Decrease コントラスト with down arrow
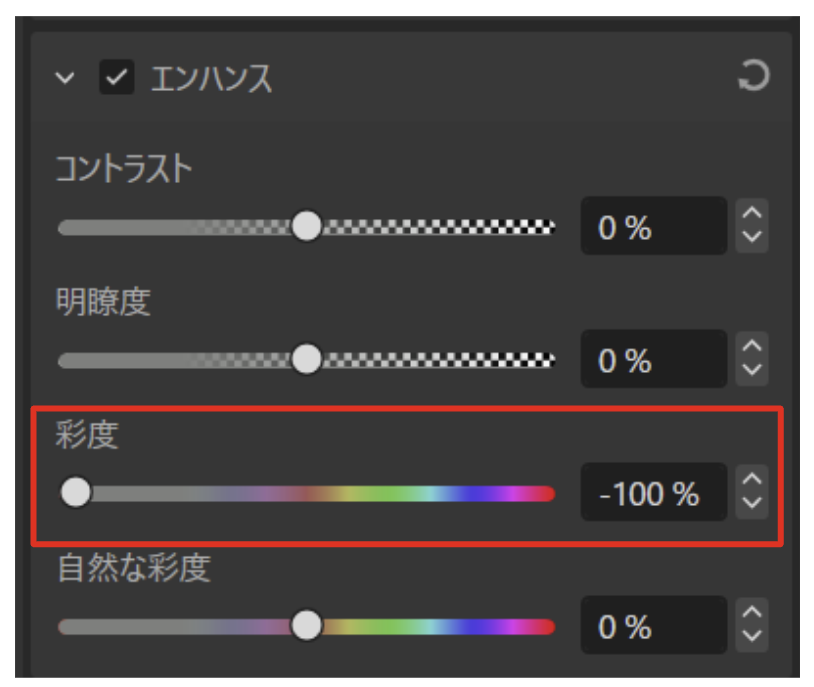 [752, 238]
